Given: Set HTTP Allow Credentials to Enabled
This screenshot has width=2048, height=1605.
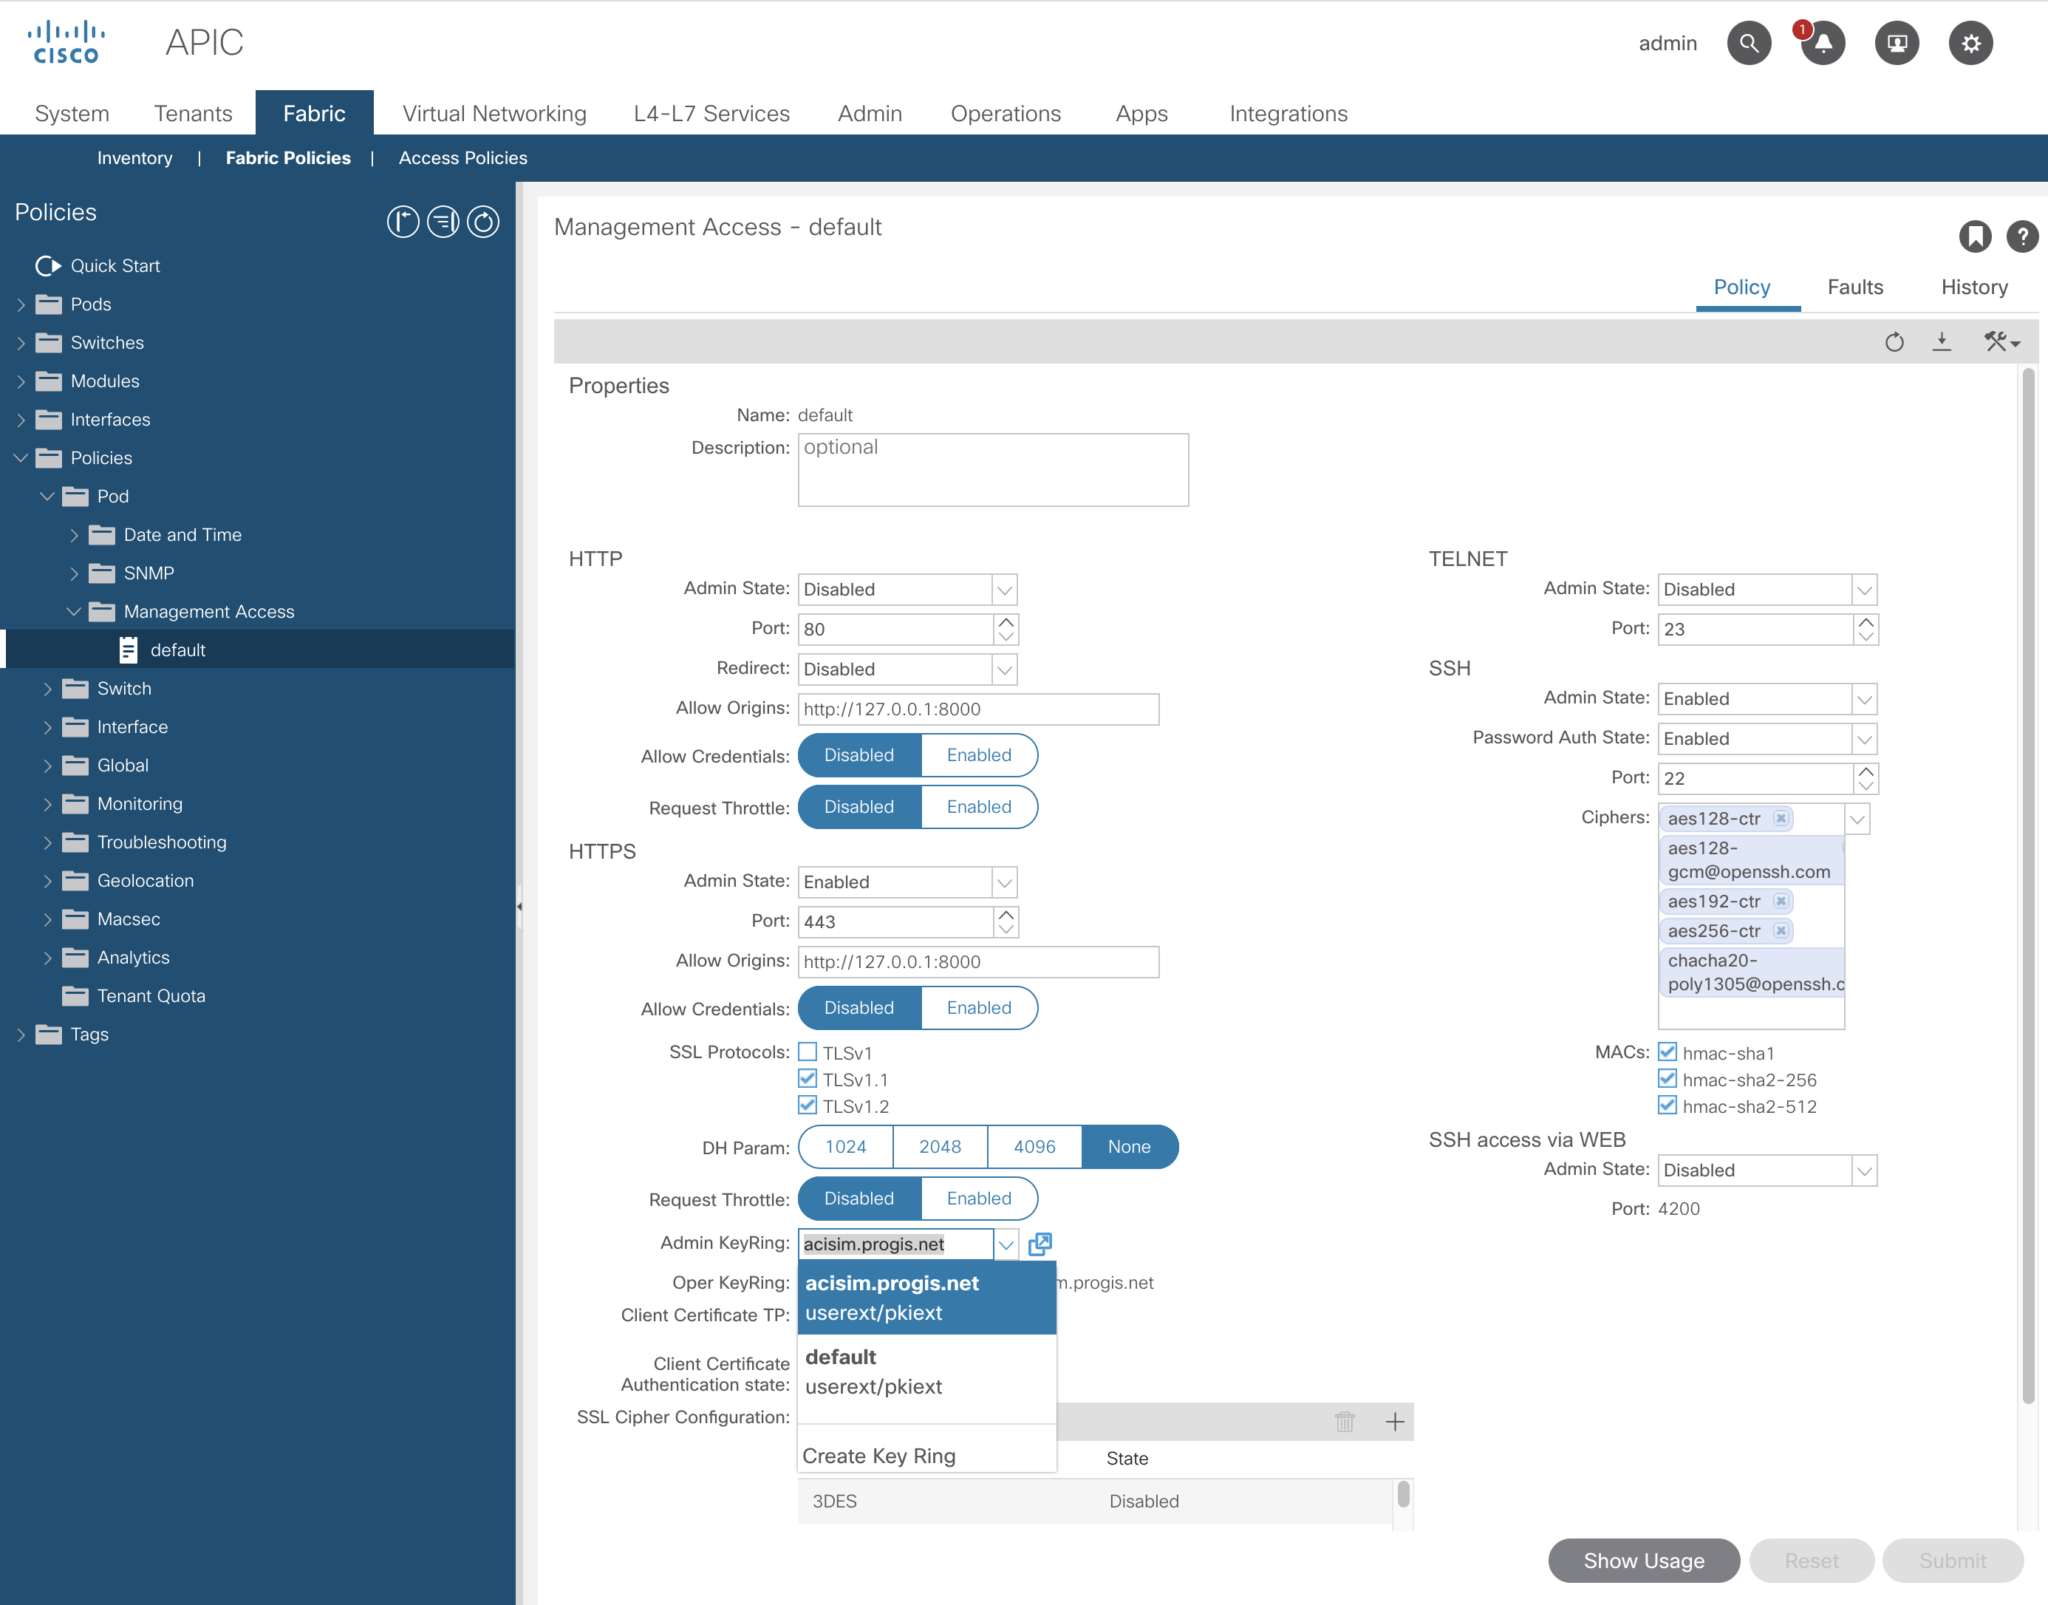Looking at the screenshot, I should 979,755.
